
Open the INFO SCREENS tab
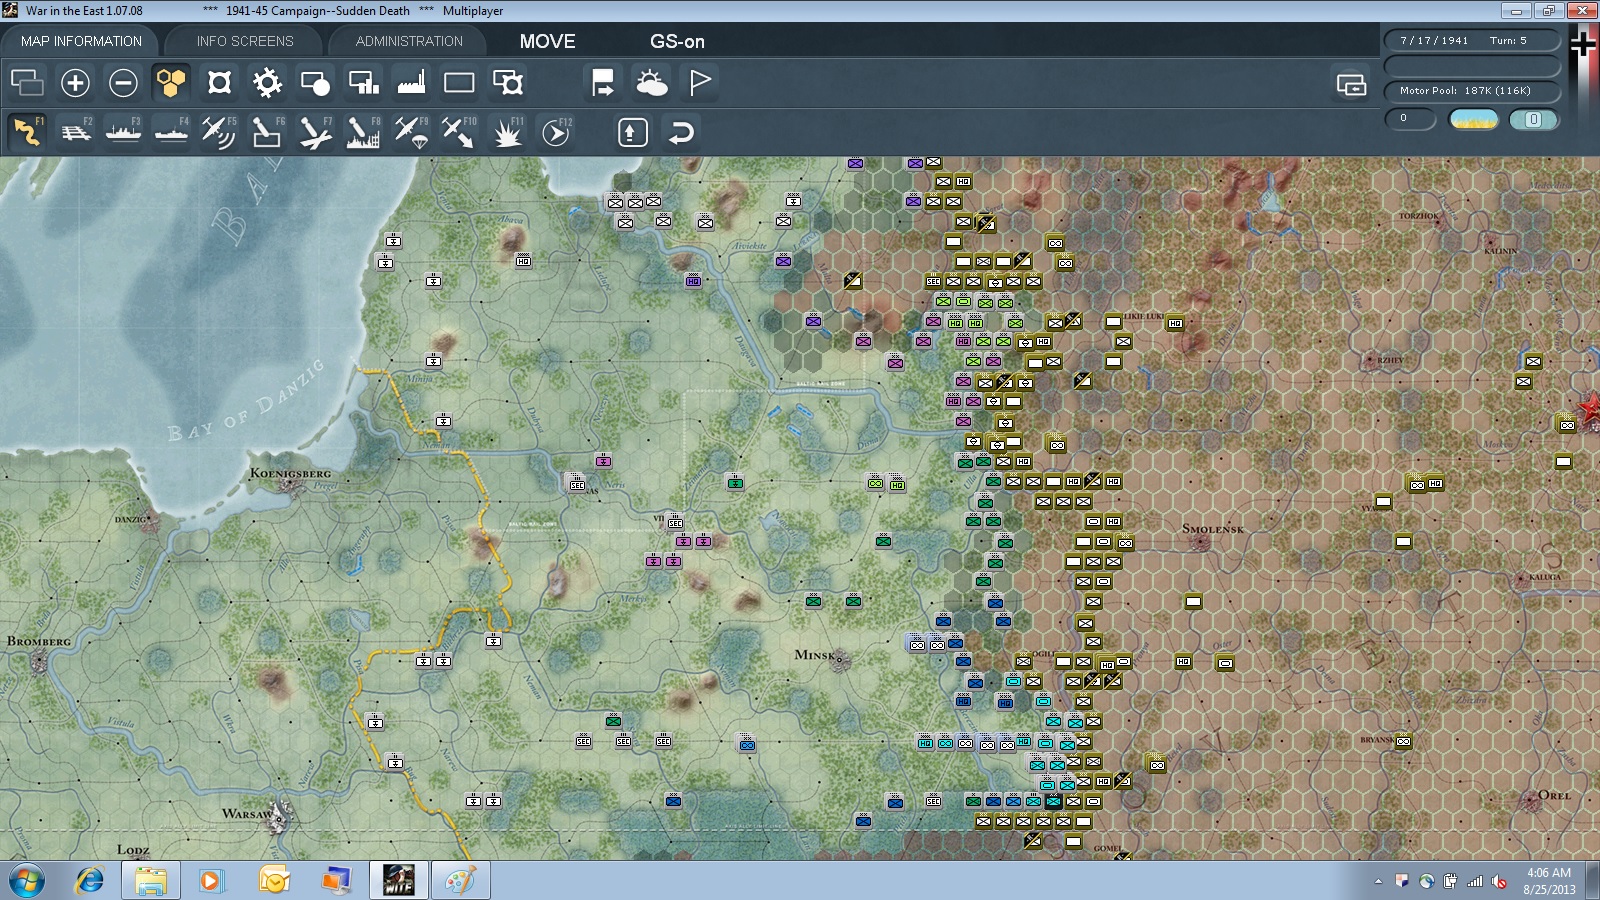pyautogui.click(x=245, y=41)
